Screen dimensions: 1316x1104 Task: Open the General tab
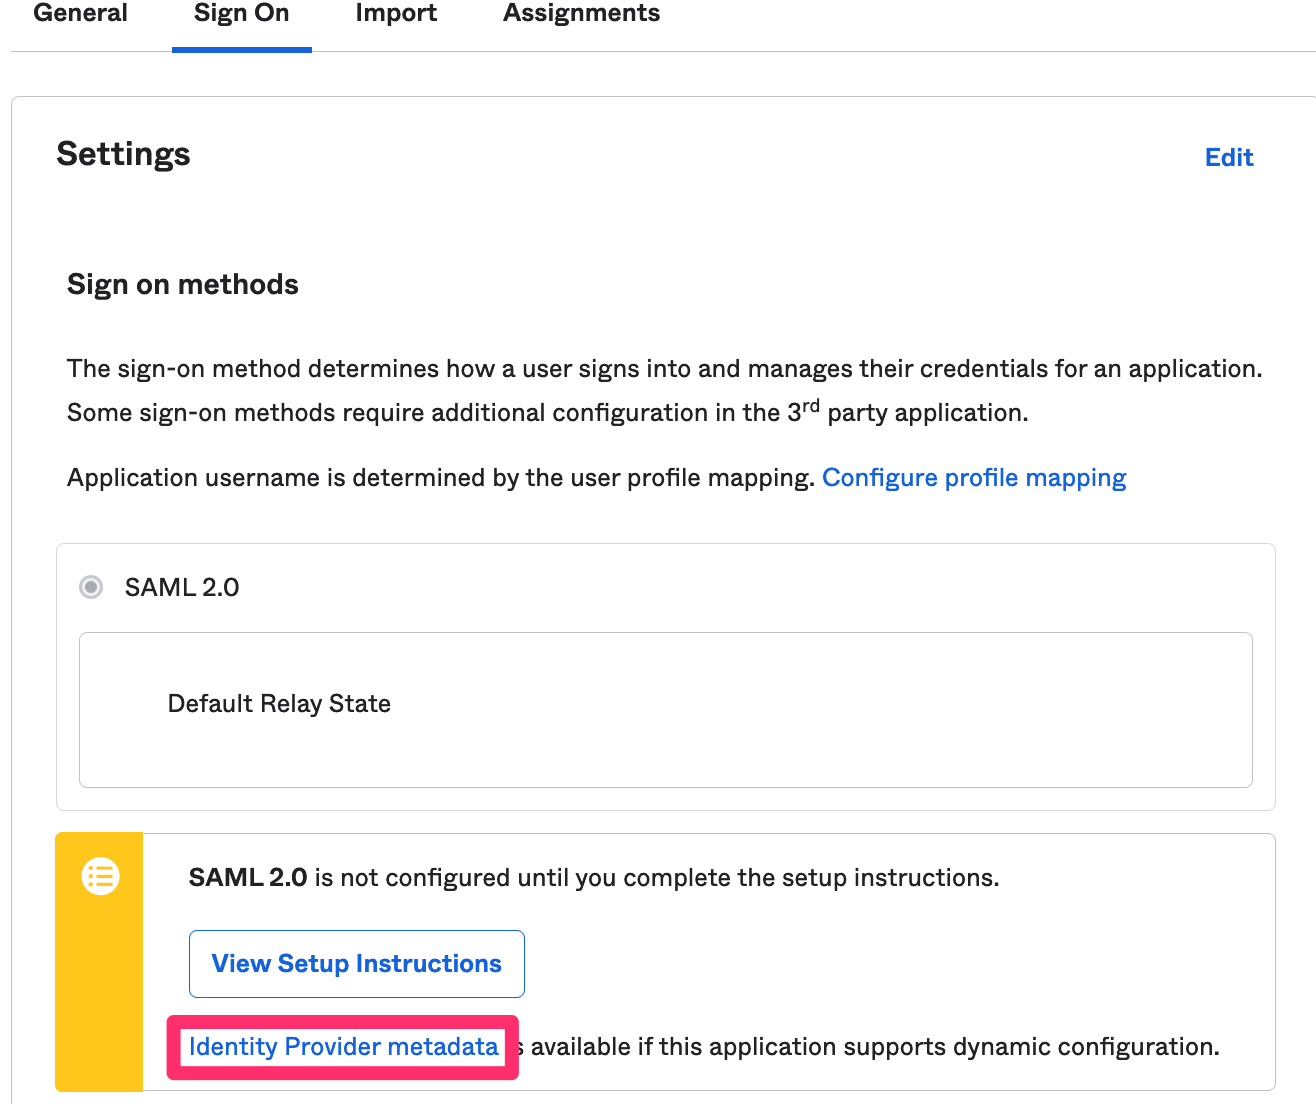tap(81, 14)
